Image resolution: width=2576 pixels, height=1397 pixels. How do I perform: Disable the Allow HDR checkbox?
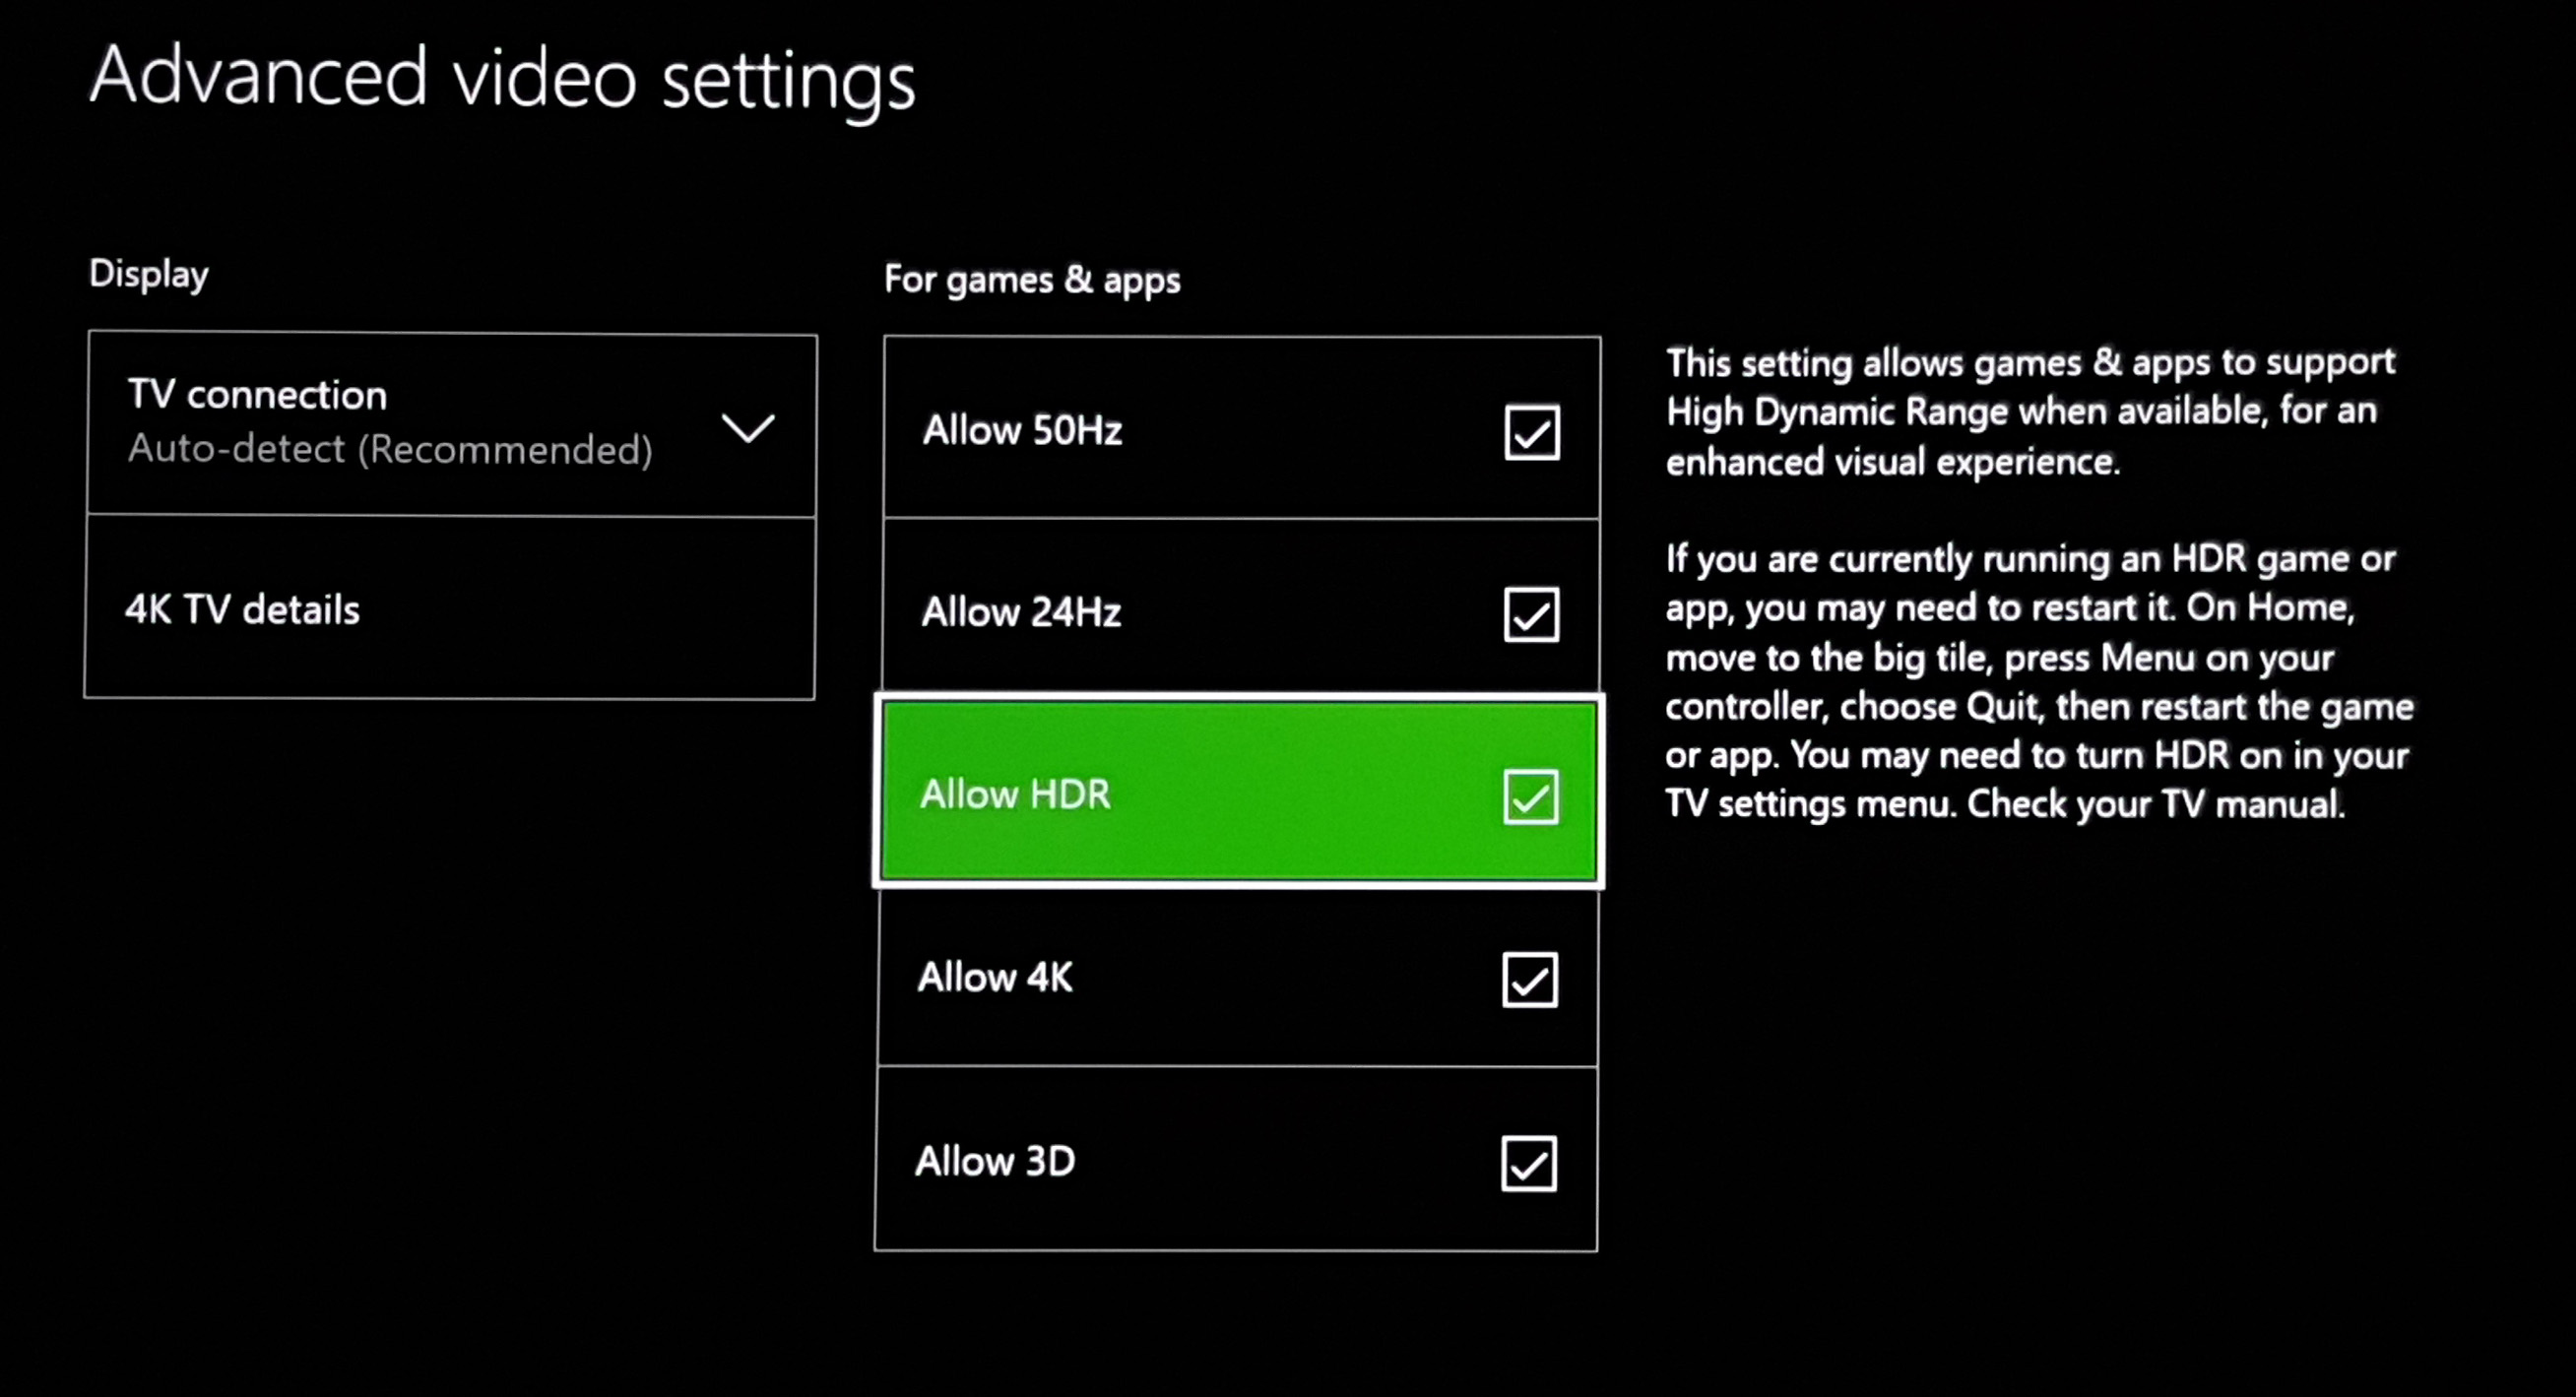(x=1530, y=797)
